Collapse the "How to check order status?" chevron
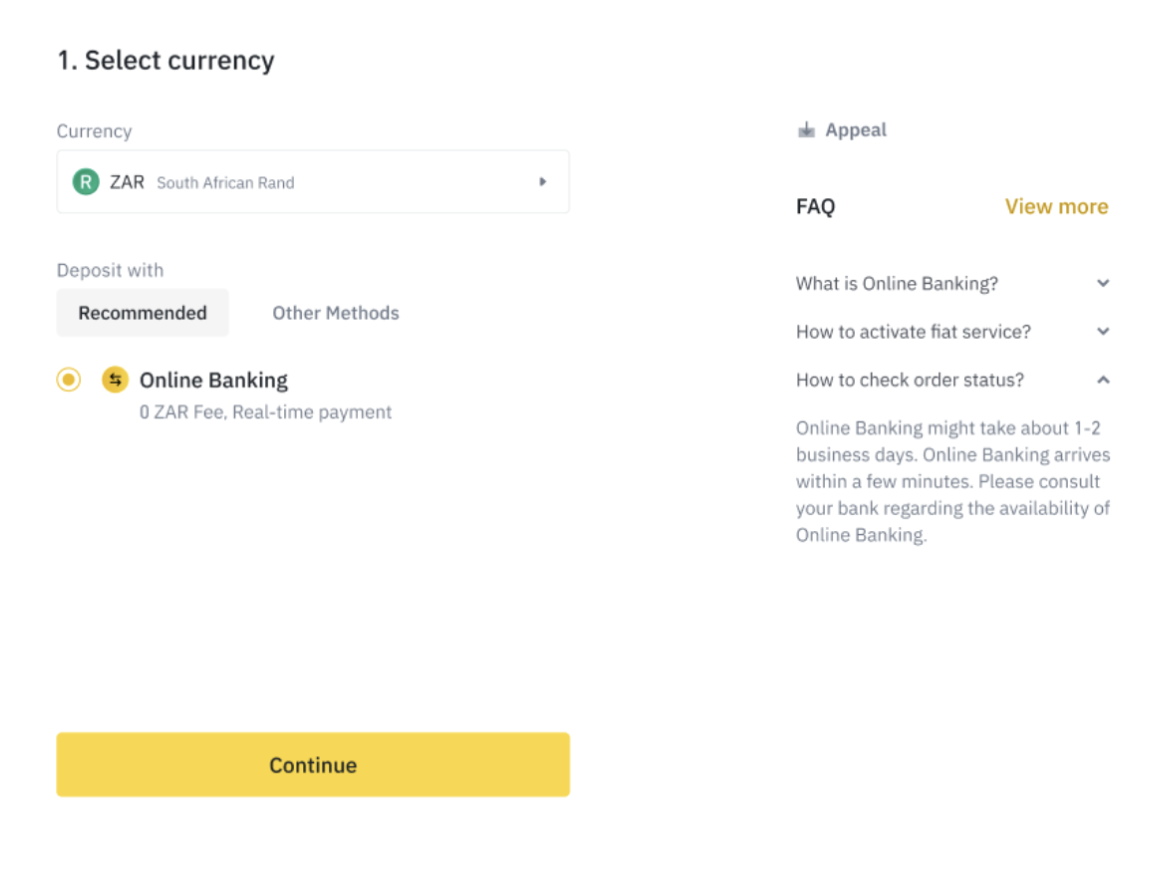Screen dimensions: 1170x876 [x=1103, y=380]
